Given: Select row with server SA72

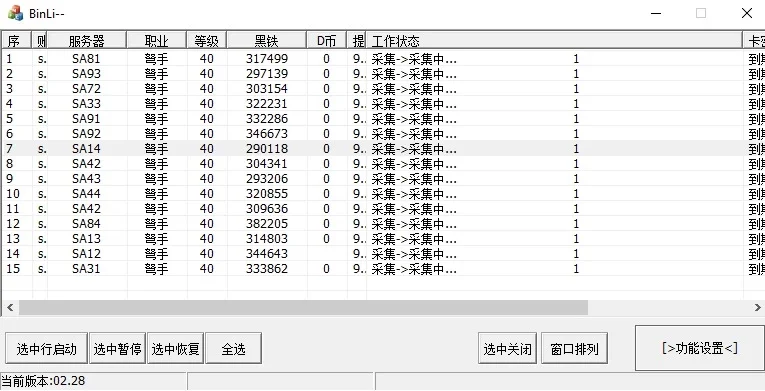Looking at the screenshot, I should click(x=383, y=89).
